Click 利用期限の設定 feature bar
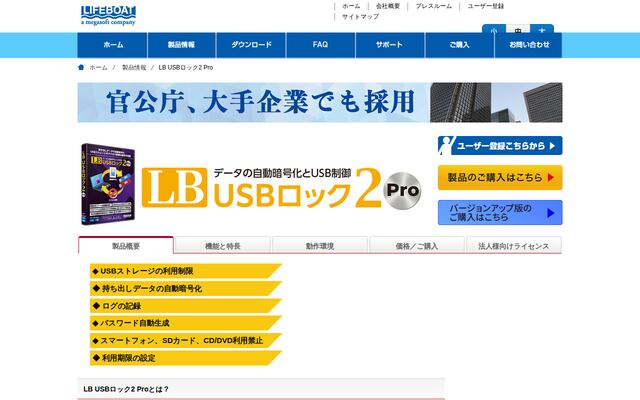The height and width of the screenshot is (400, 640). coord(186,358)
